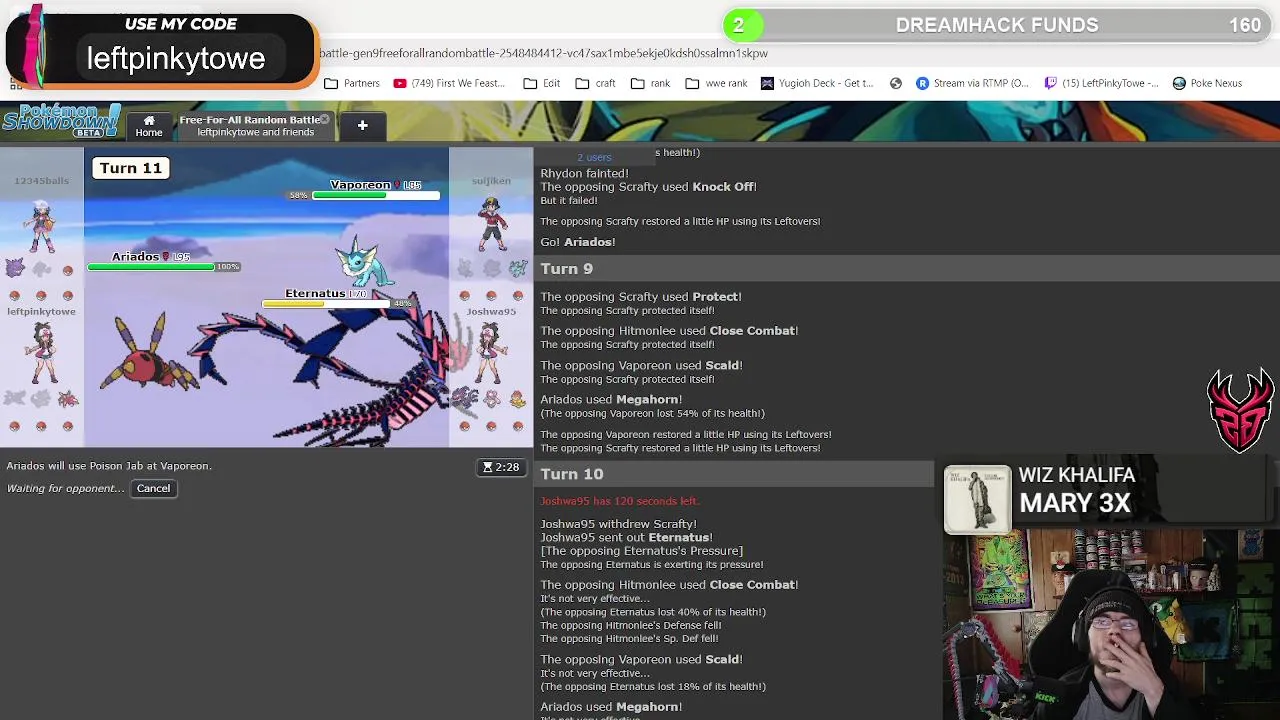Screen dimensions: 1280x720
Task: Click Ariados team icon under leftpinkytowe
Action: [67, 398]
